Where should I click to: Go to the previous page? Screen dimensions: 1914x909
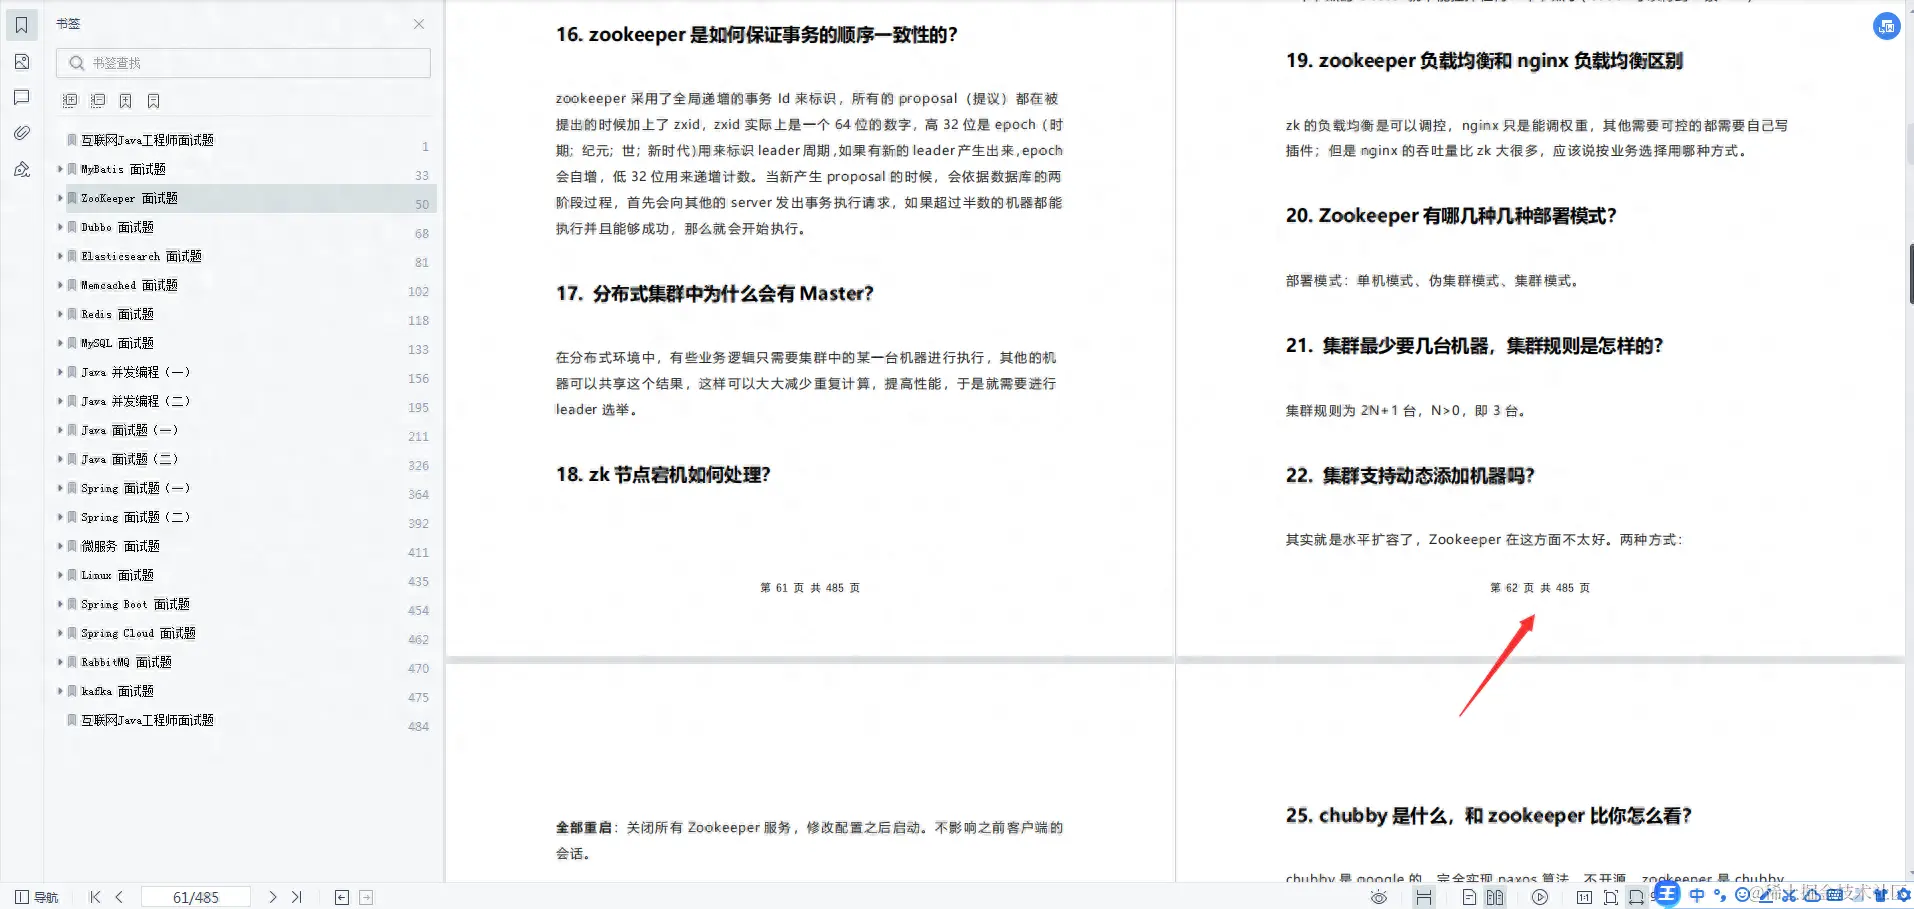point(119,897)
